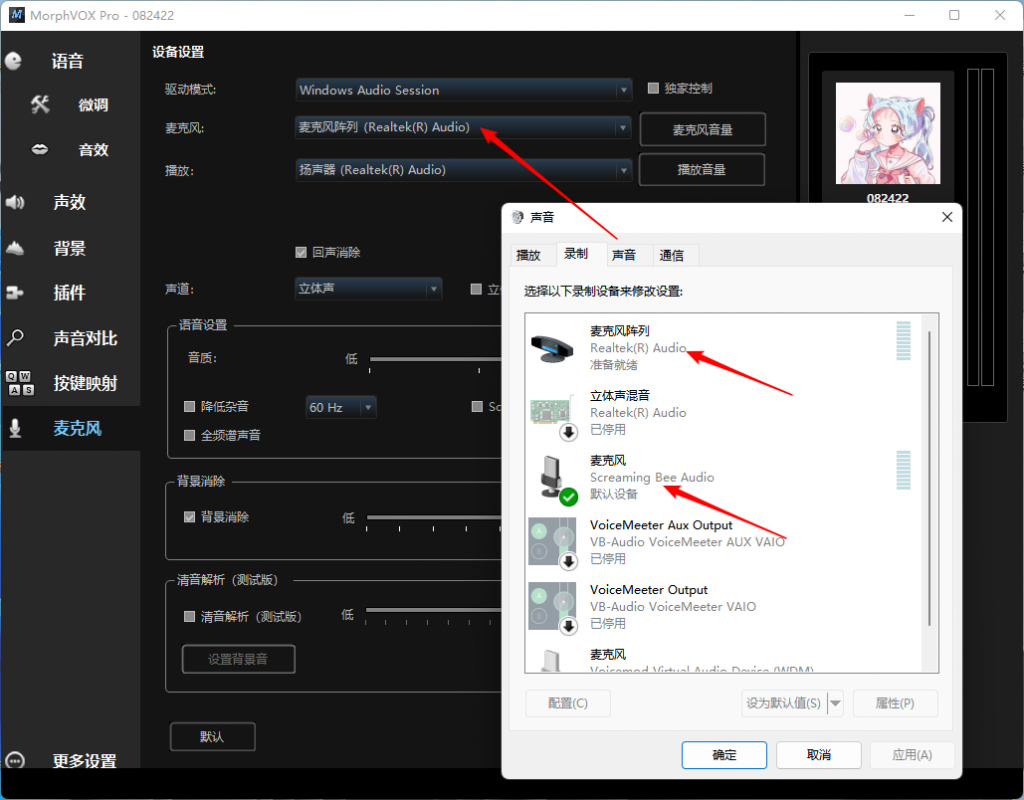Open the 插件 plugin icon
Viewport: 1024px width, 800px height.
[x=15, y=293]
